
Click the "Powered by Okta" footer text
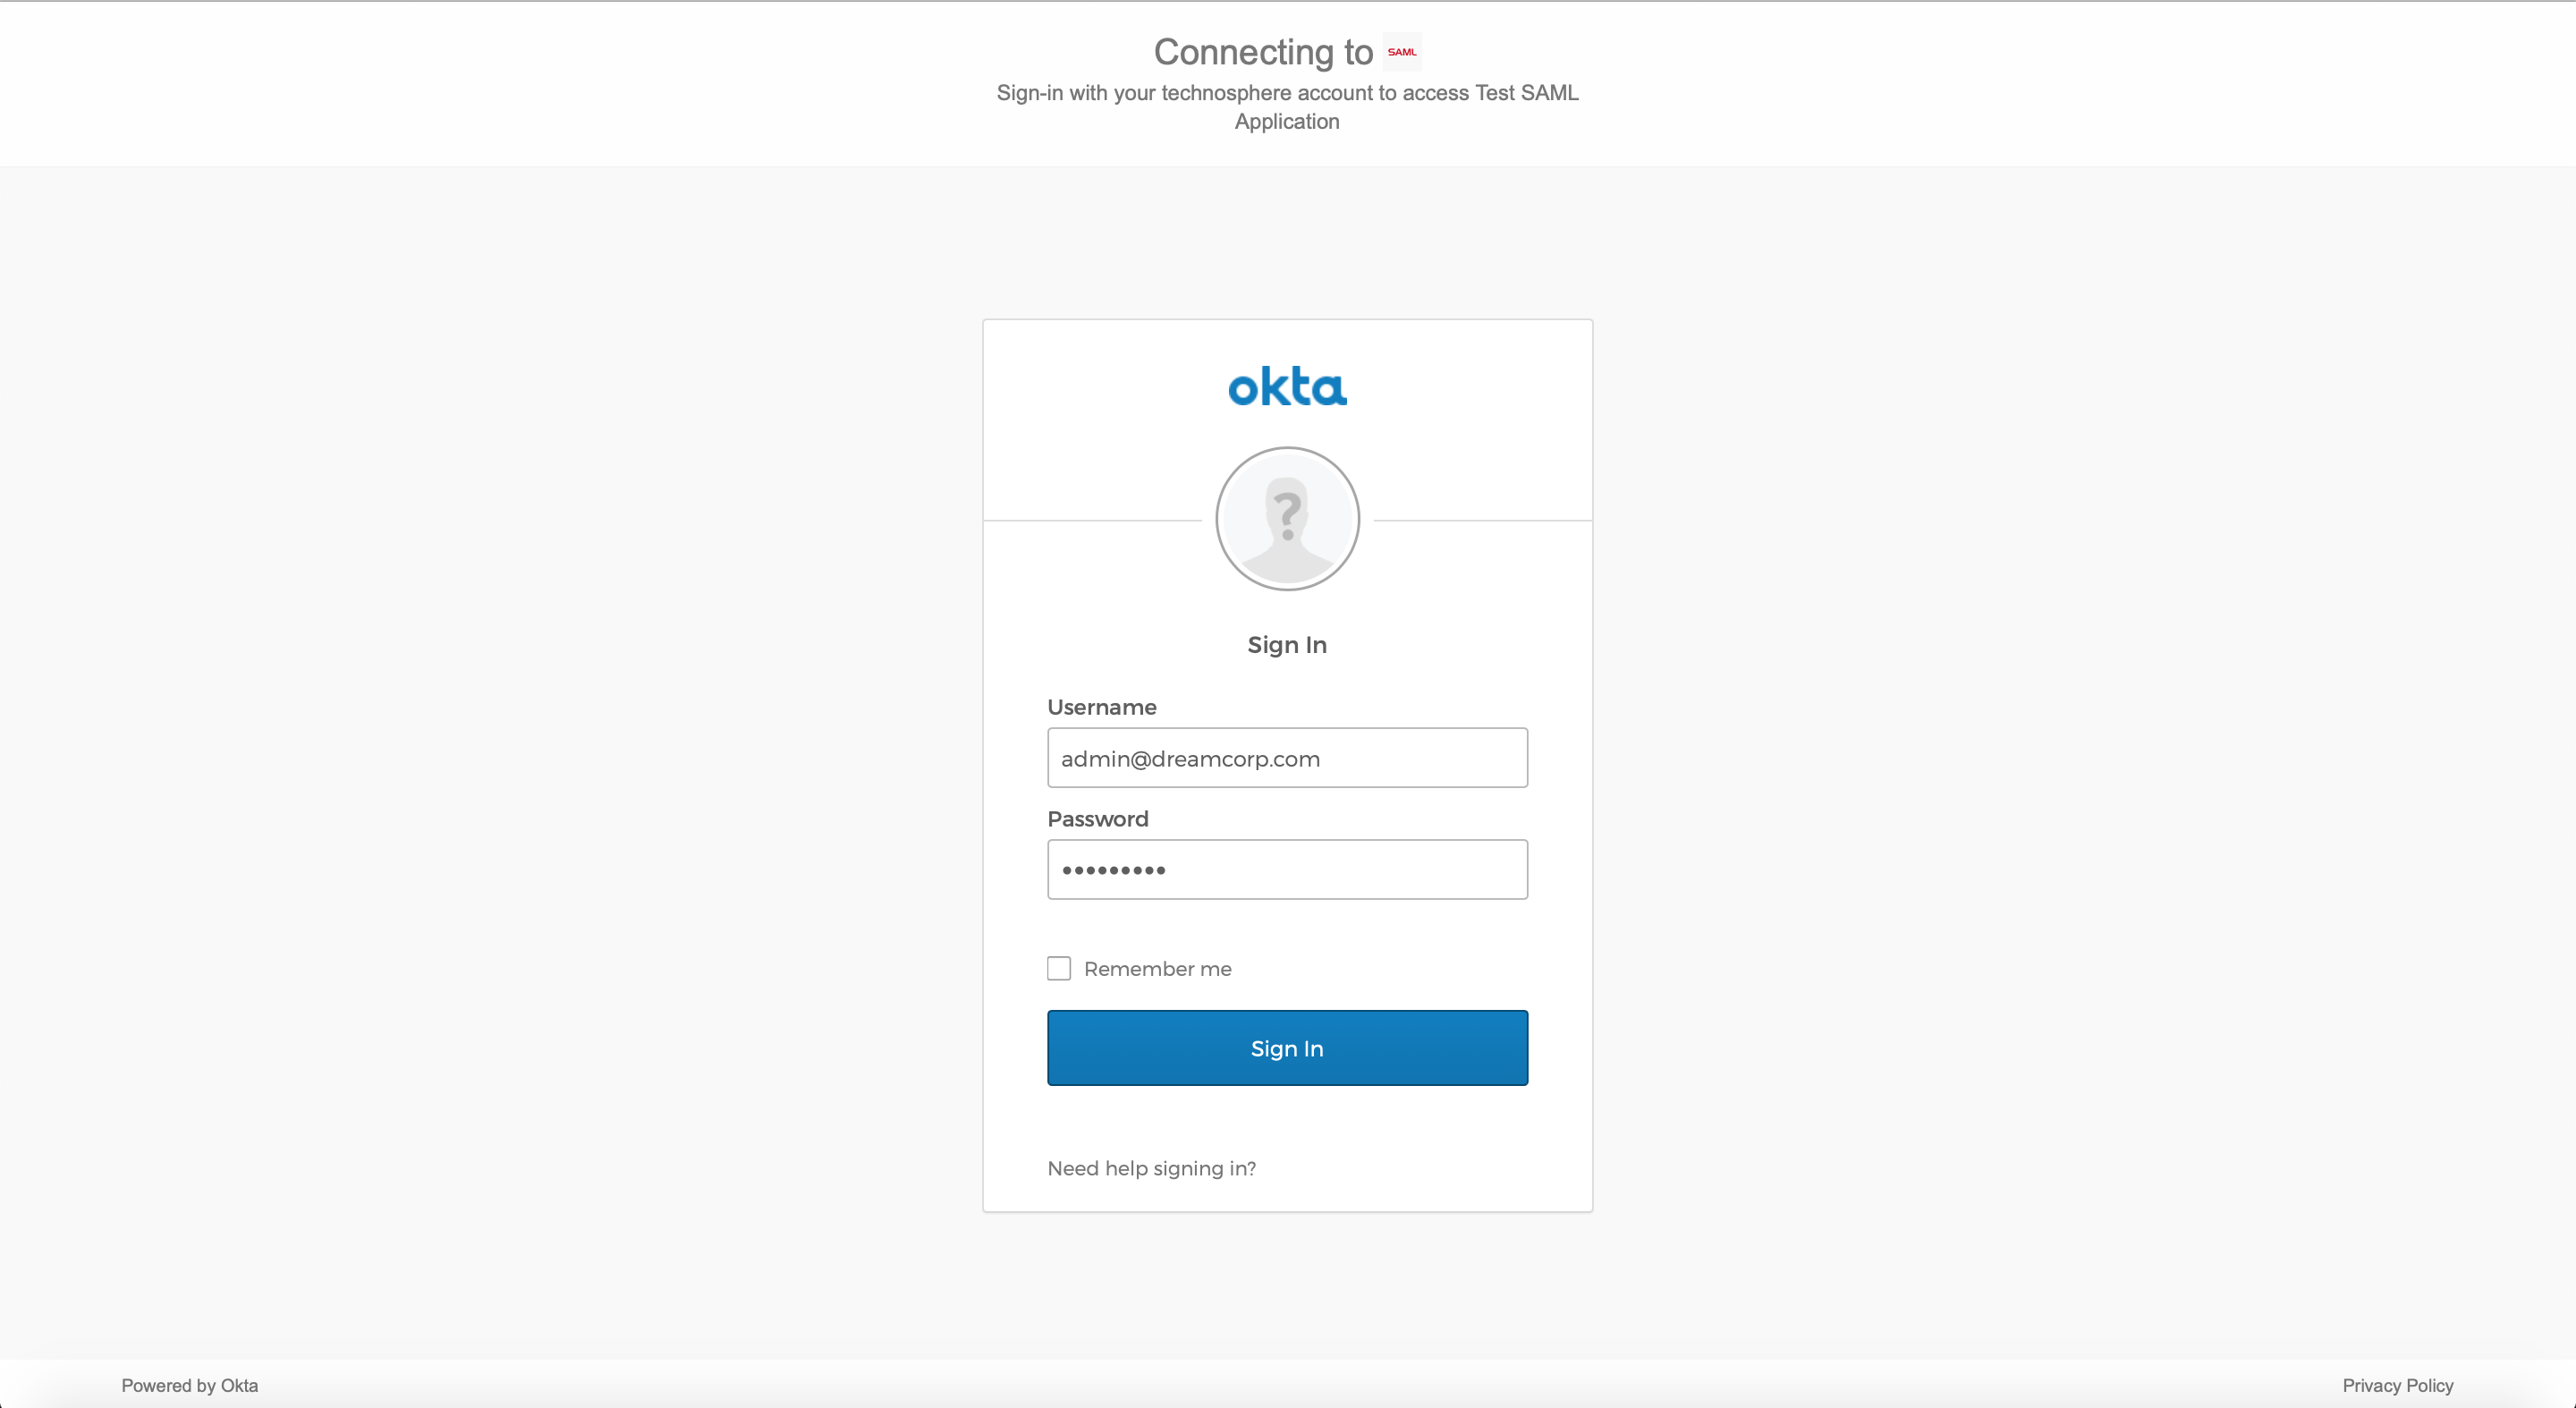pyautogui.click(x=190, y=1385)
